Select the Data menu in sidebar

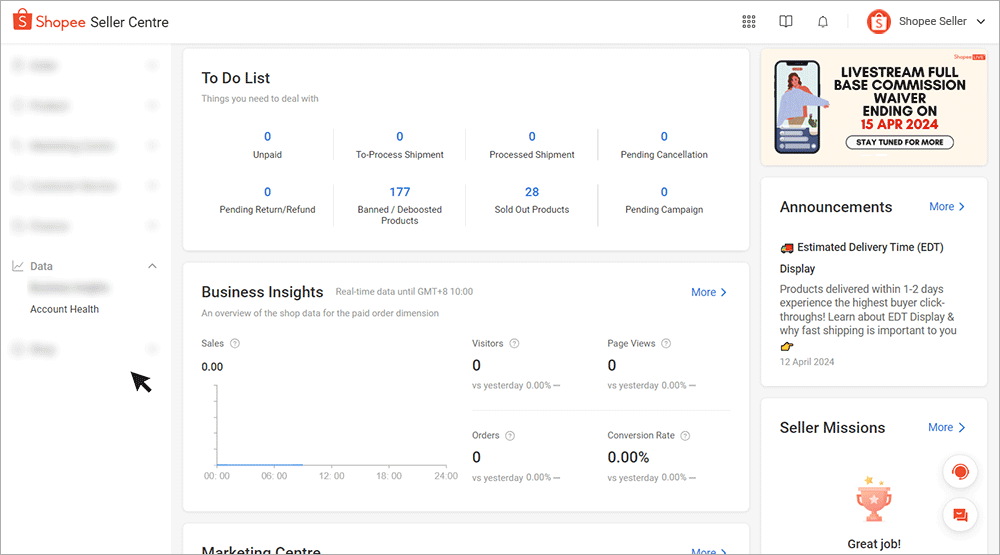point(42,266)
